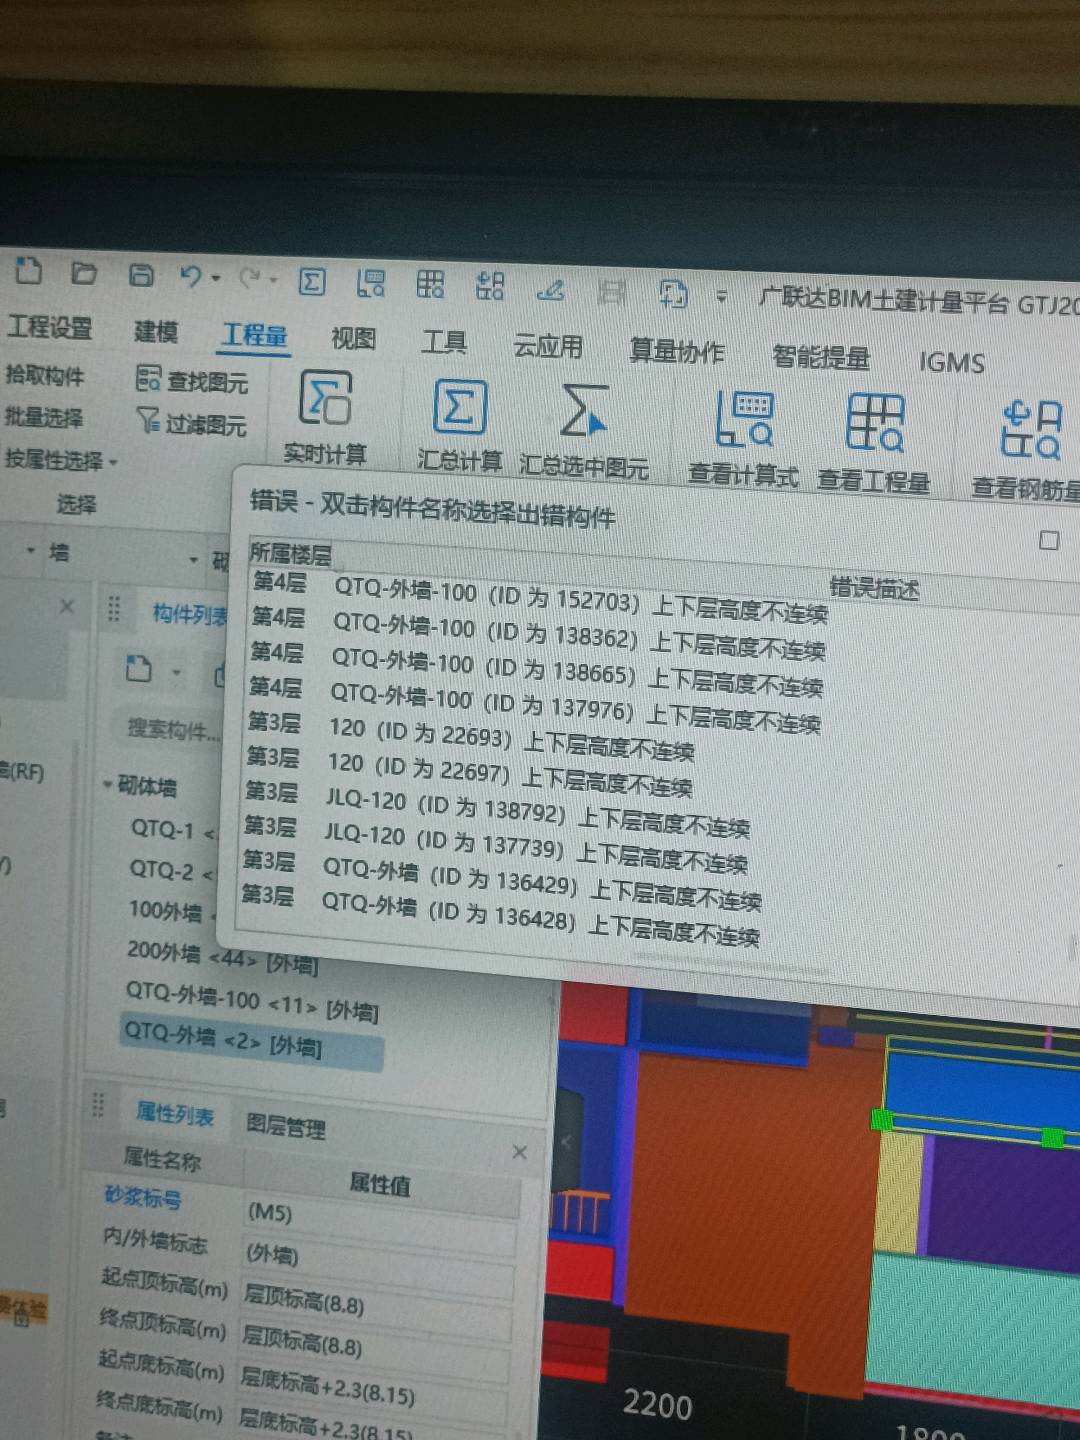This screenshot has width=1080, height=1440.
Task: Open the 建模 ribbon tab
Action: point(156,331)
